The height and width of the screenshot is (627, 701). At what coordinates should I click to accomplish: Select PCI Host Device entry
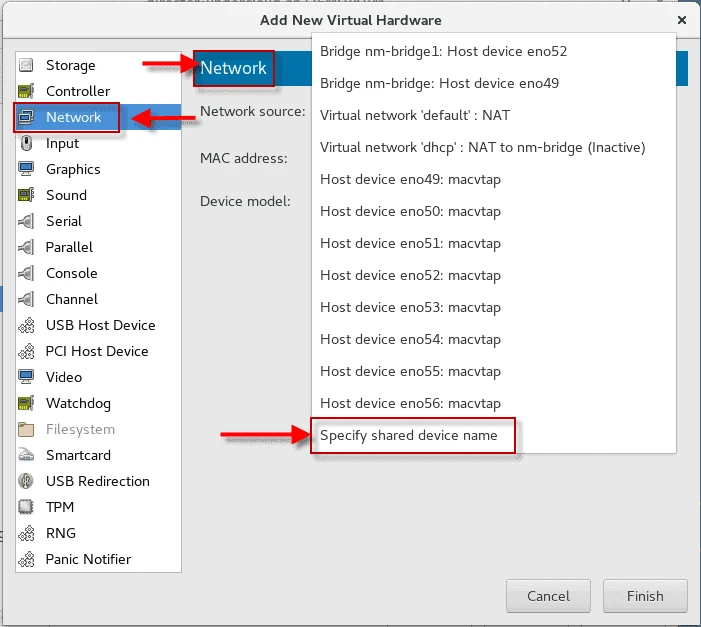coord(98,351)
